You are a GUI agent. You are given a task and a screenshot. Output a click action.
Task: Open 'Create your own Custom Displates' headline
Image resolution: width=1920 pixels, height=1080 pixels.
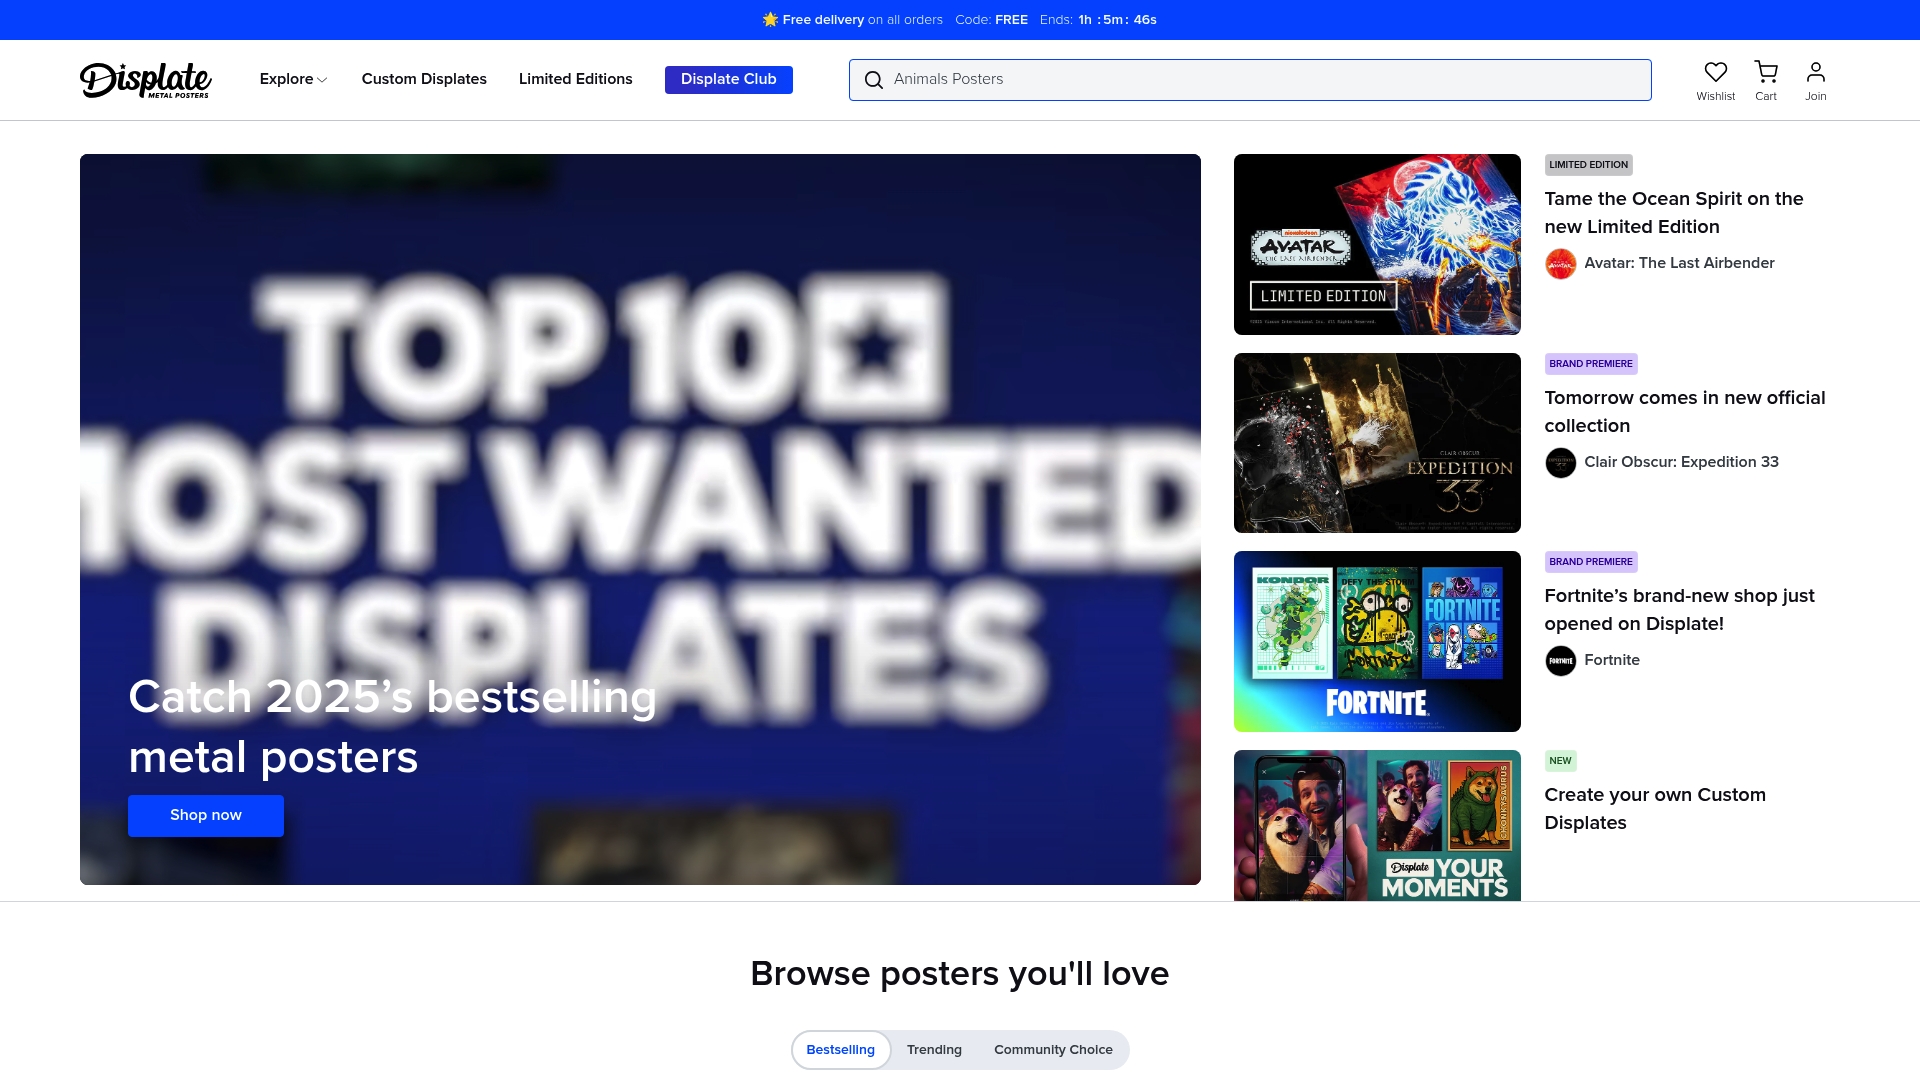[x=1655, y=809]
